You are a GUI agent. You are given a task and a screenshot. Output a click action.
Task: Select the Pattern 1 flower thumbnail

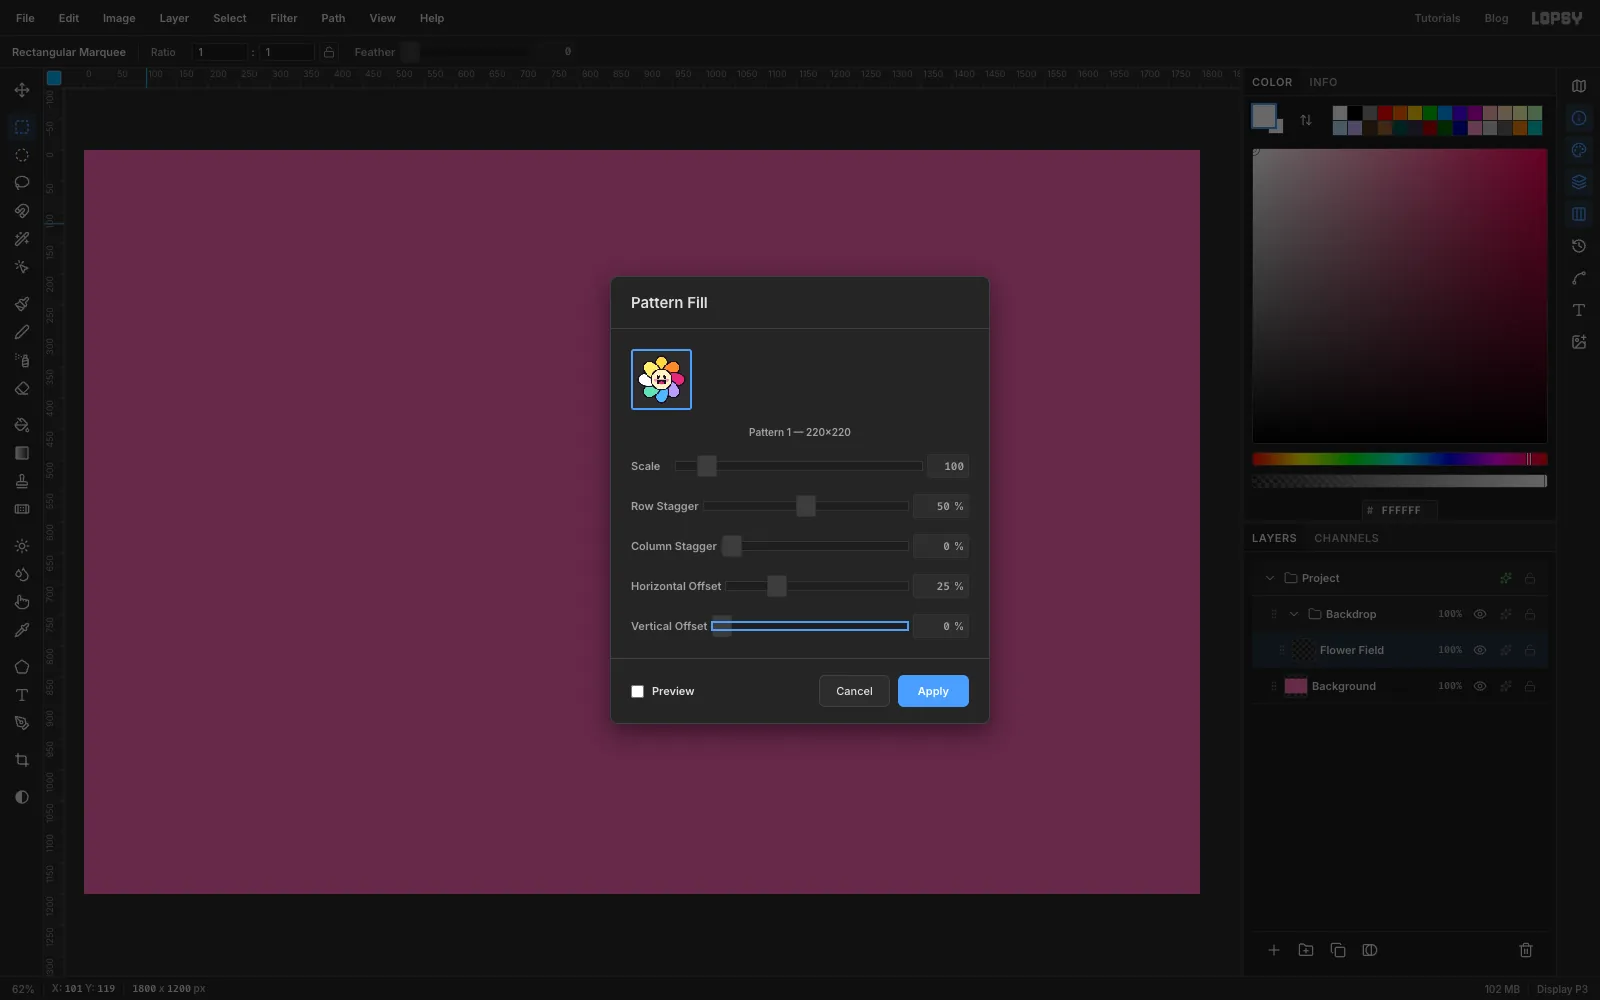[x=661, y=379]
